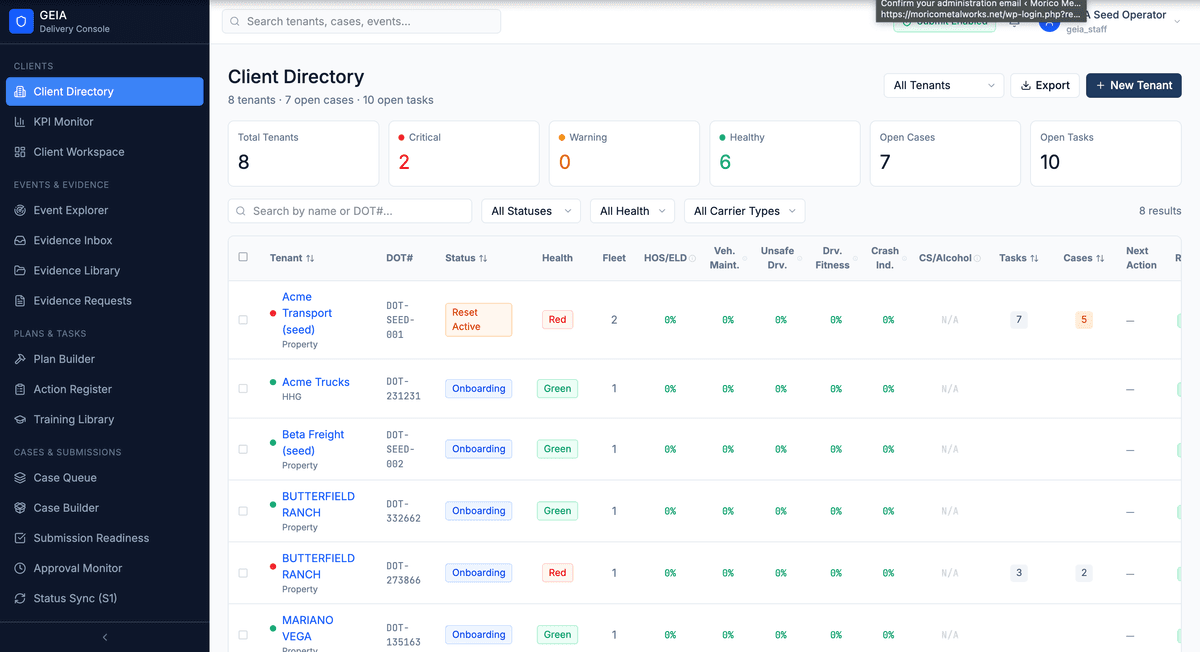Open BUTTERFIELD RANCH link for DOT-273866
The image size is (1200, 652).
[x=318, y=566]
